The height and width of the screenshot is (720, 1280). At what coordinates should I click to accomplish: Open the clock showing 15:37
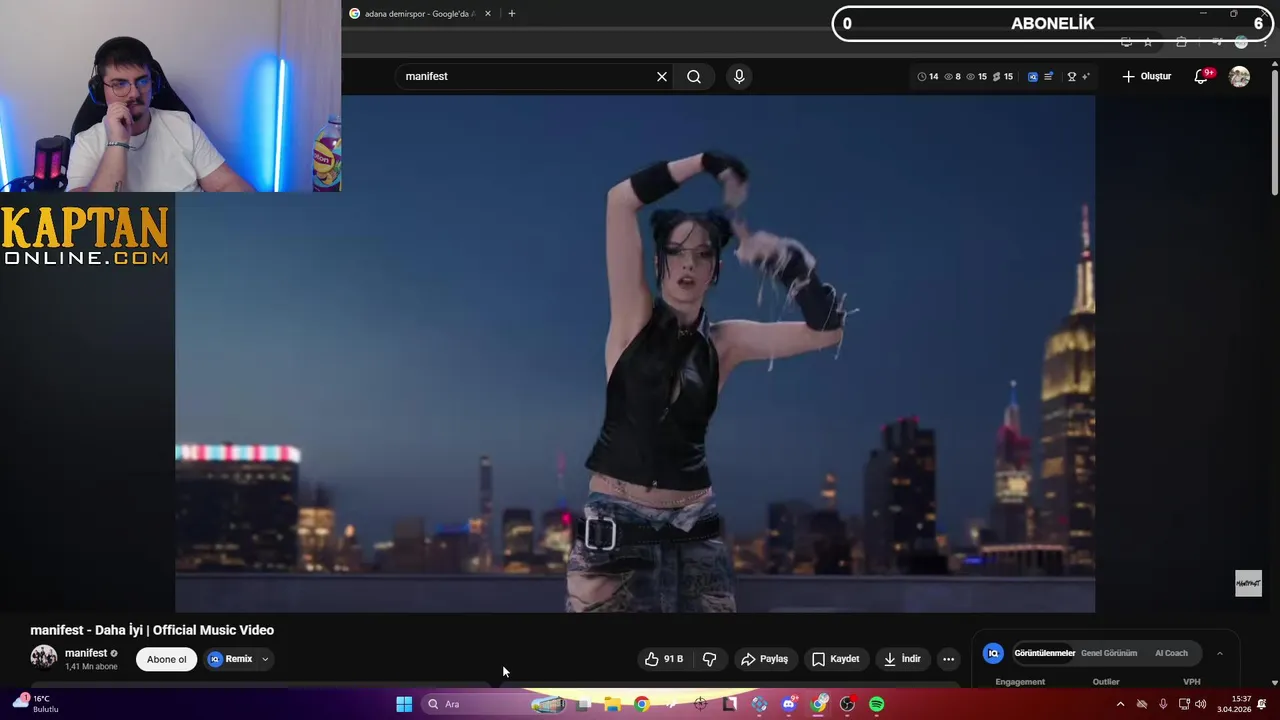point(1234,704)
